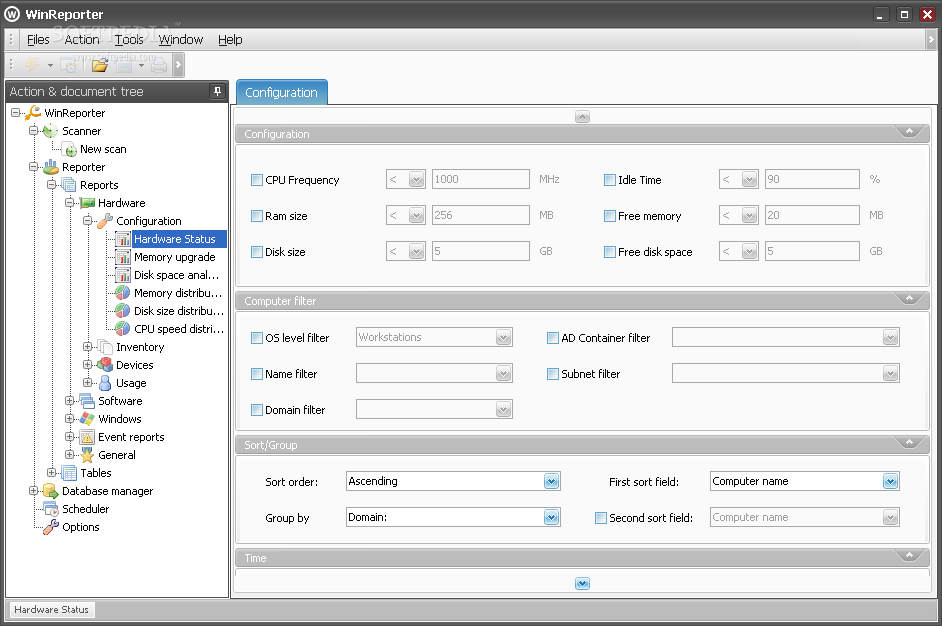The width and height of the screenshot is (942, 626).
Task: Enable the OS level filter checkbox
Action: 257,338
